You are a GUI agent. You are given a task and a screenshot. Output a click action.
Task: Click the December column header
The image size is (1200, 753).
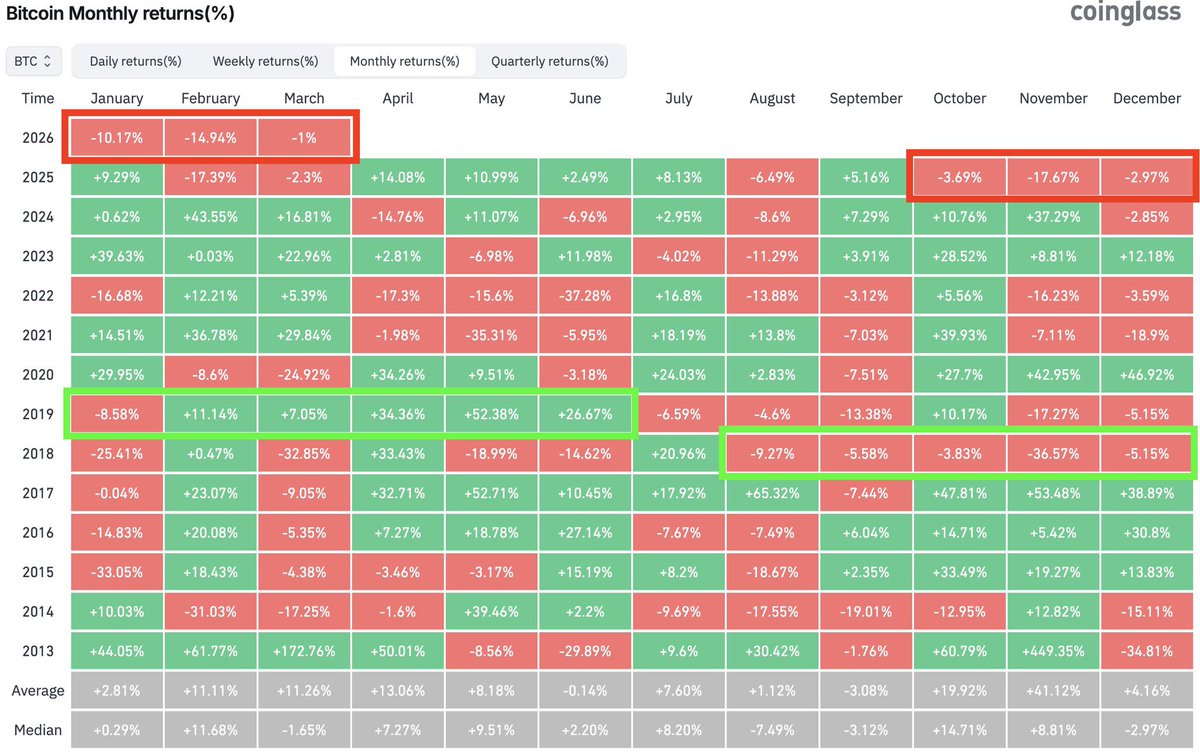point(1146,98)
